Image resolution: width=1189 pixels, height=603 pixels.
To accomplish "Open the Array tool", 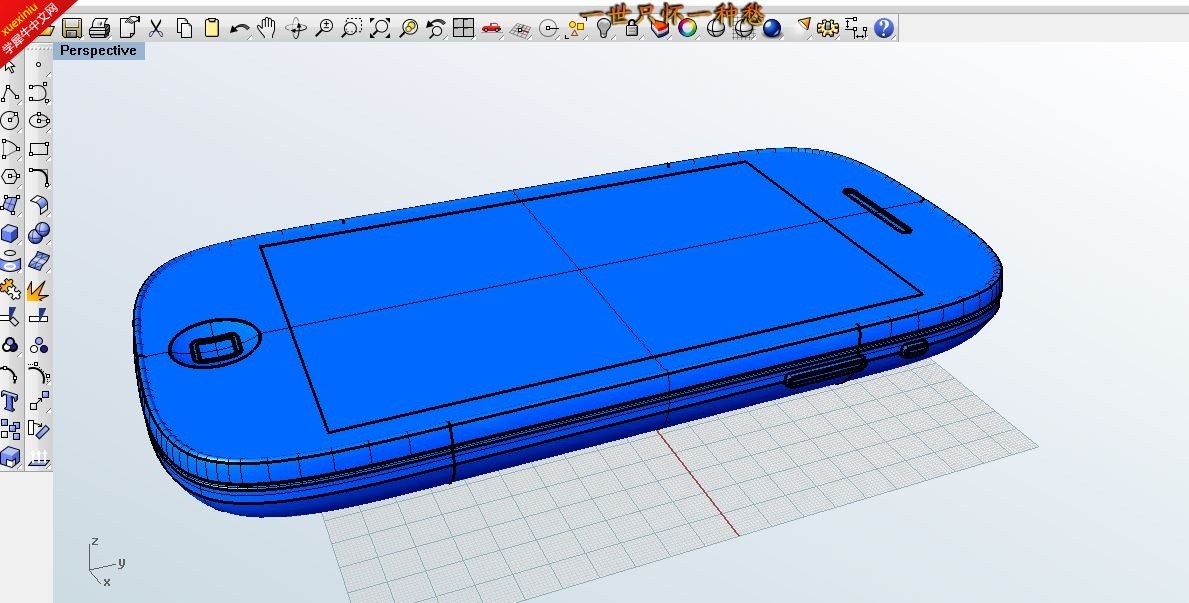I will [11, 429].
